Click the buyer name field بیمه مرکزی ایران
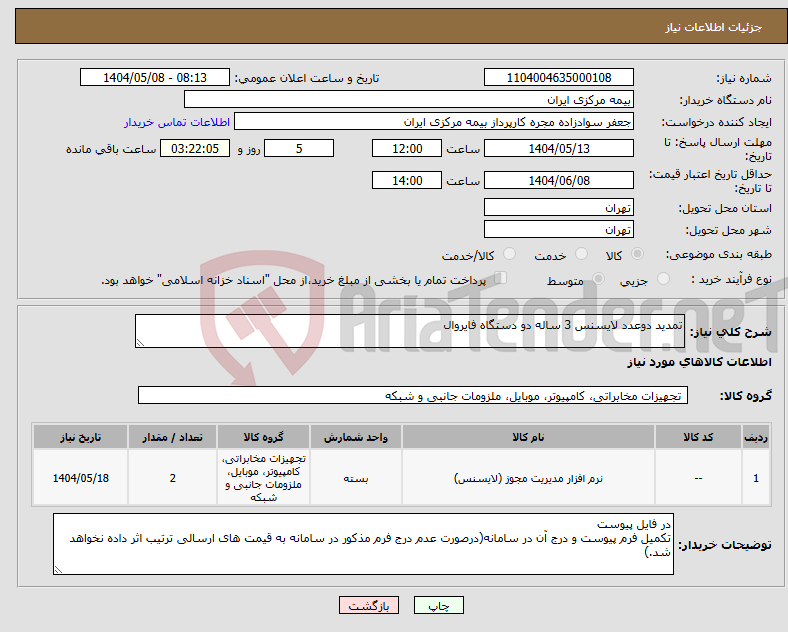Image resolution: width=788 pixels, height=632 pixels. click(x=409, y=99)
